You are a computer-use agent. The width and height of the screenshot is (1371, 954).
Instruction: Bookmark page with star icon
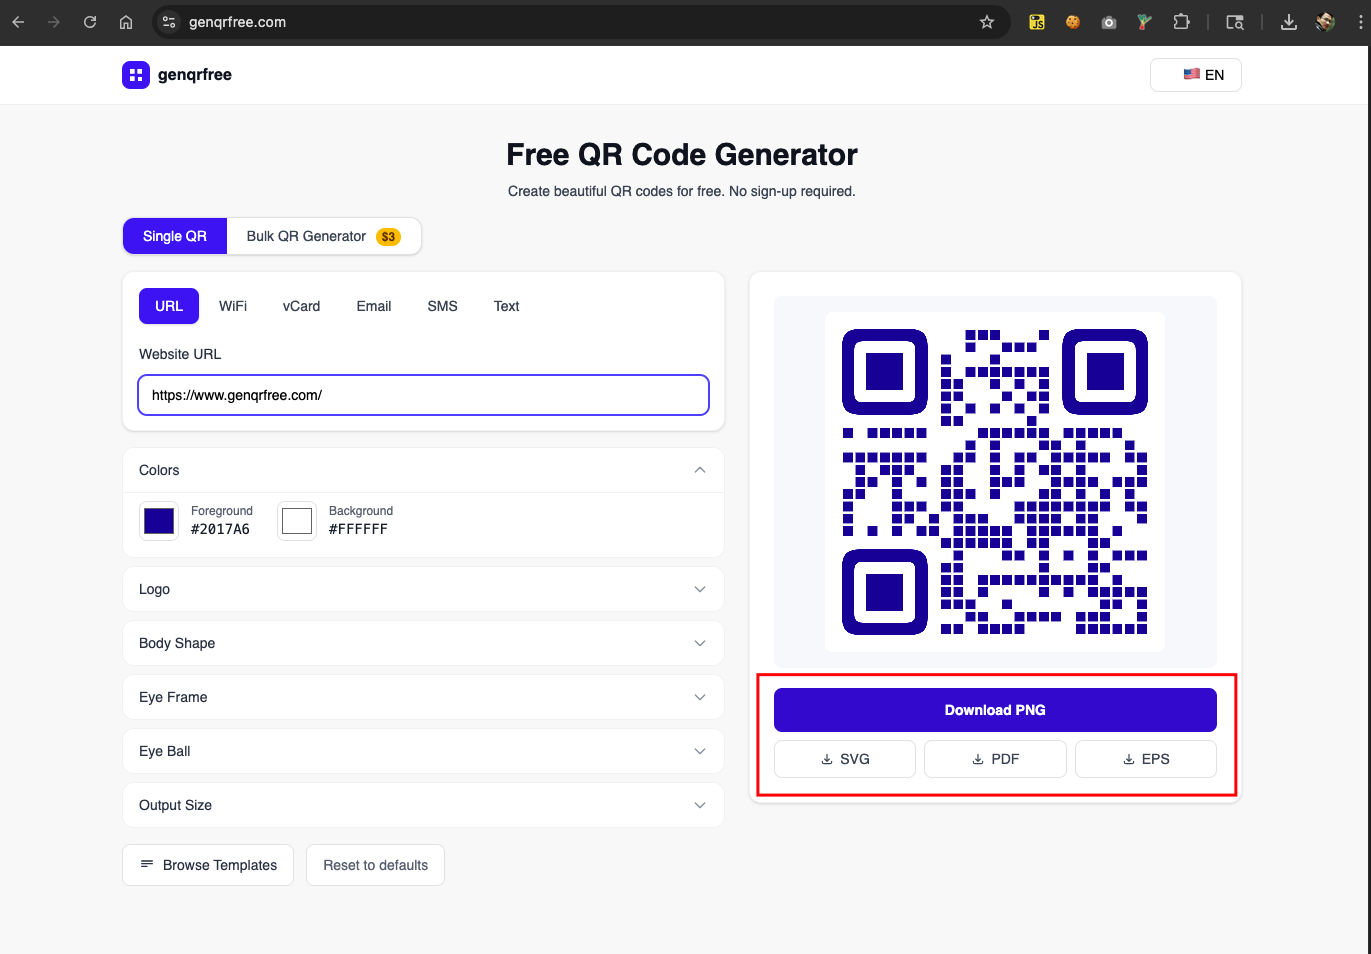[987, 22]
